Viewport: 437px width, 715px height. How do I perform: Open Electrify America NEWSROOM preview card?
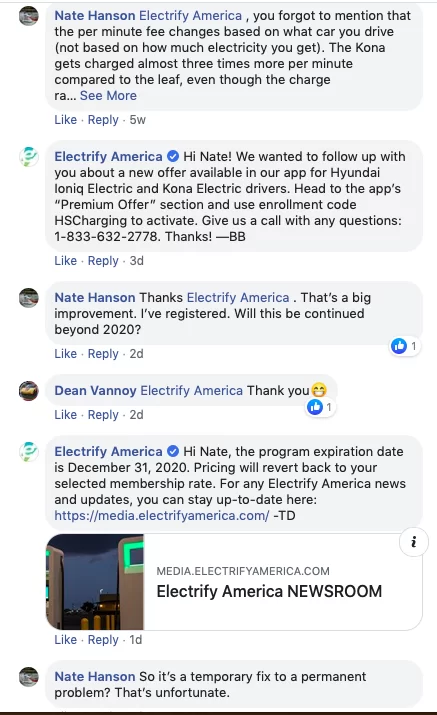click(x=234, y=582)
